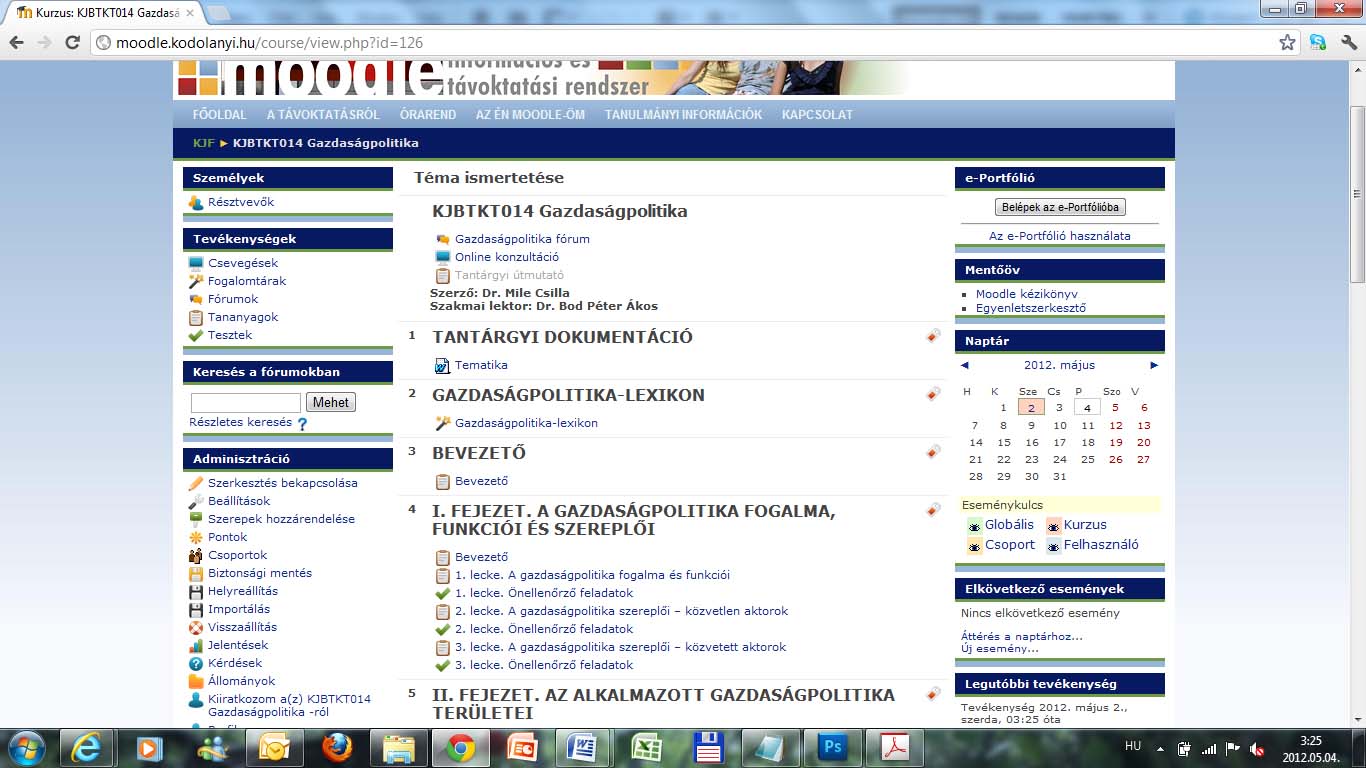Click the help question mark near Részletes keresés

pos(302,424)
